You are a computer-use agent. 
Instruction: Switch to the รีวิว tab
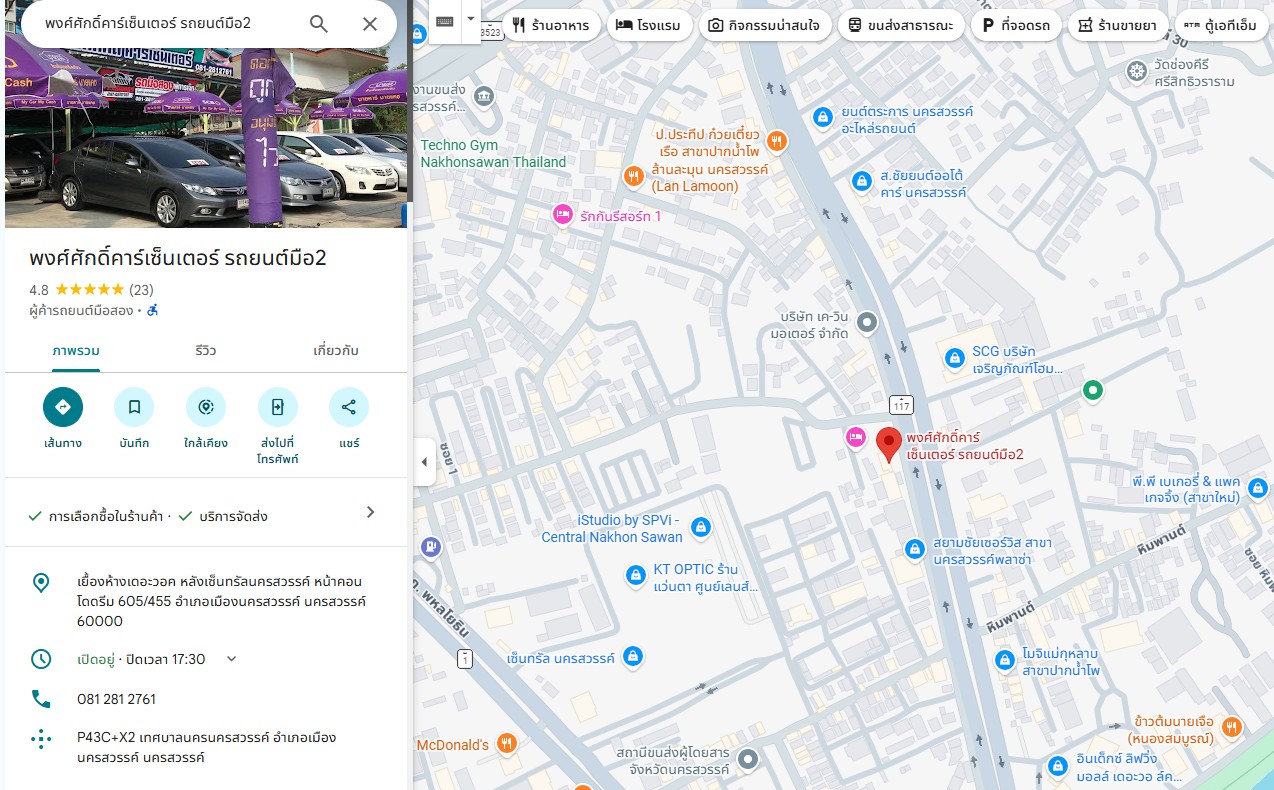coord(206,351)
